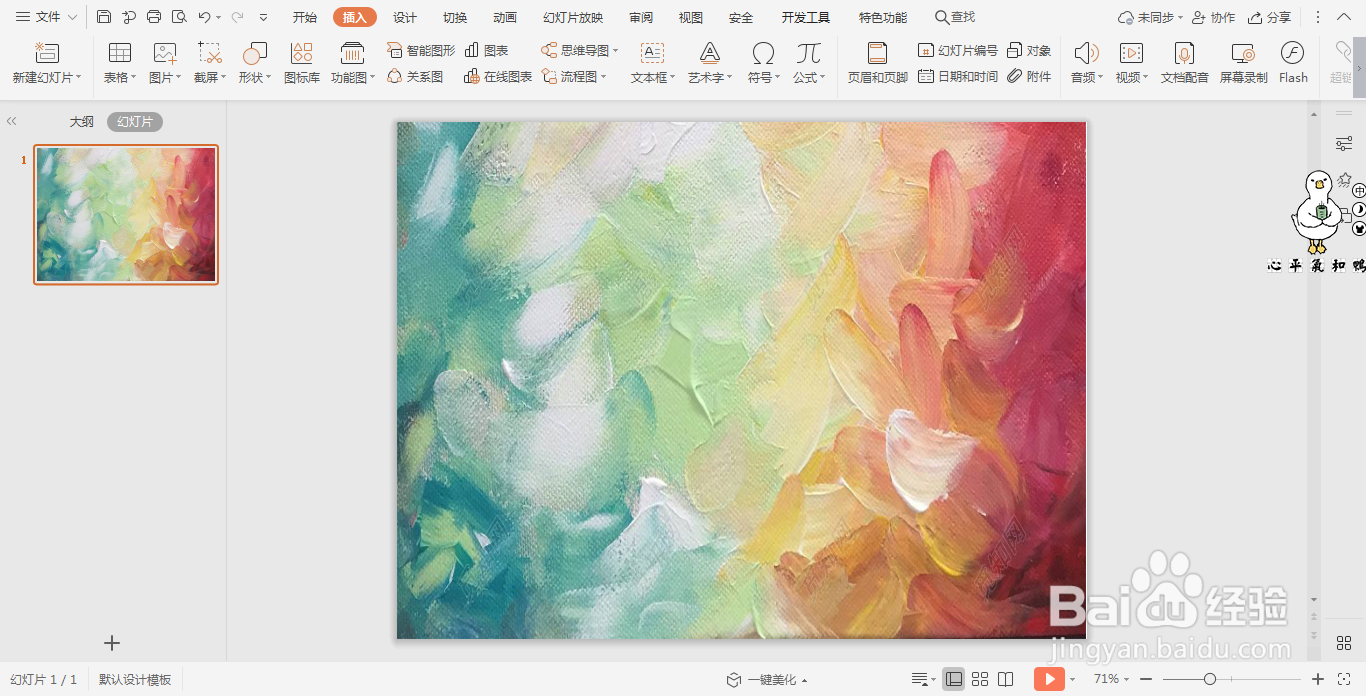The height and width of the screenshot is (696, 1366).
Task: Open 艺术字 word art gallery
Action: (710, 63)
